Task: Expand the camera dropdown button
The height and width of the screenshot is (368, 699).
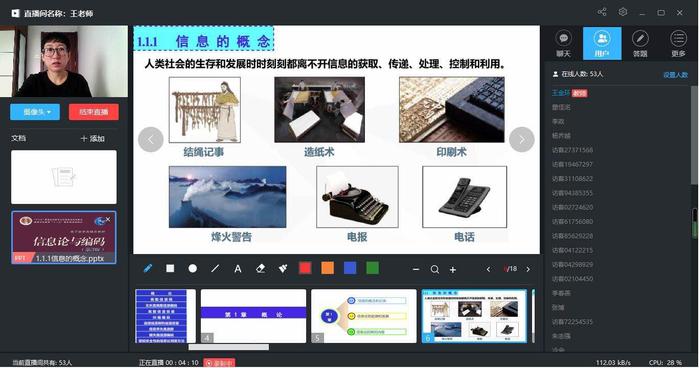Action: (35, 112)
